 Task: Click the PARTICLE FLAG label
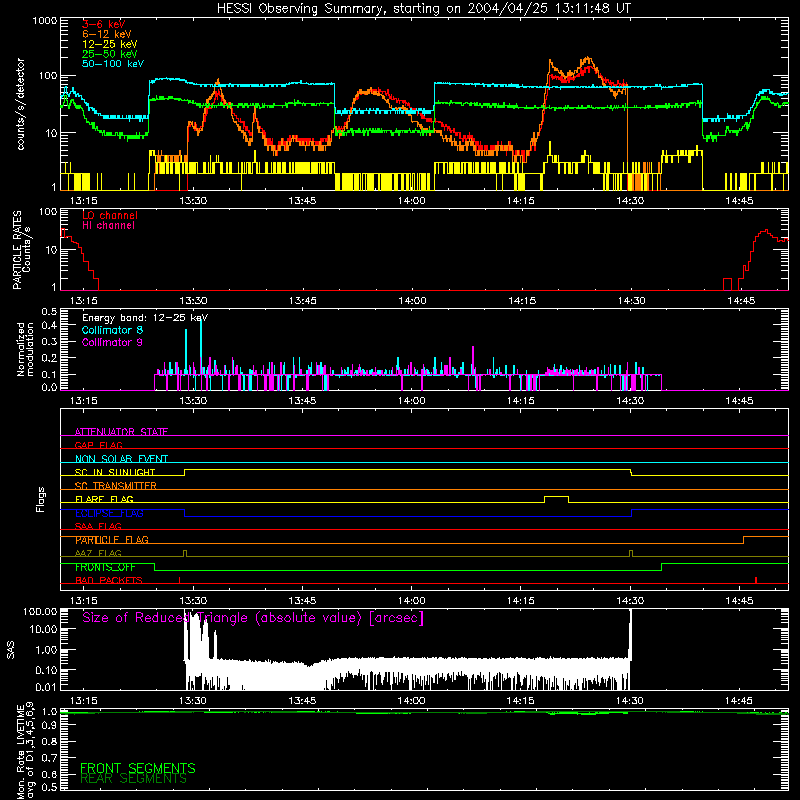click(112, 539)
